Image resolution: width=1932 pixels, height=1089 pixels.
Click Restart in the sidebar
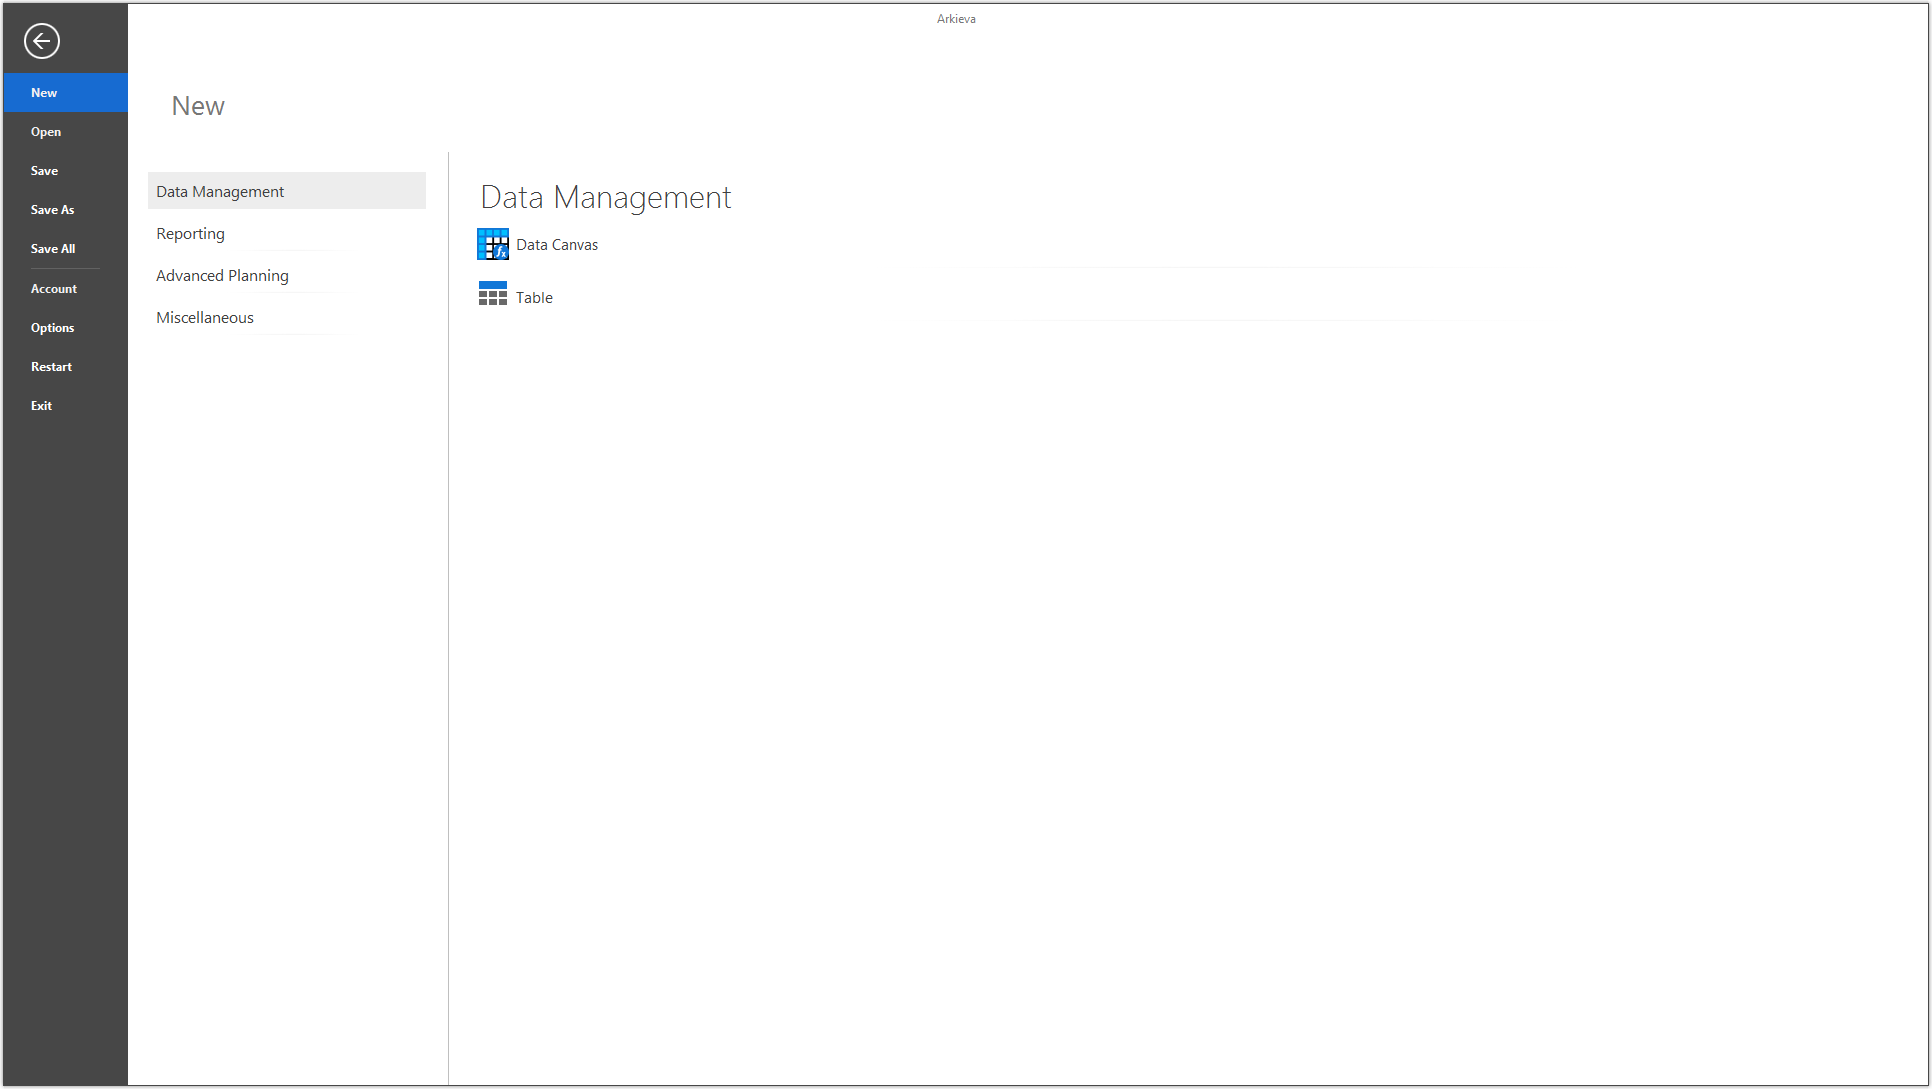tap(65, 367)
